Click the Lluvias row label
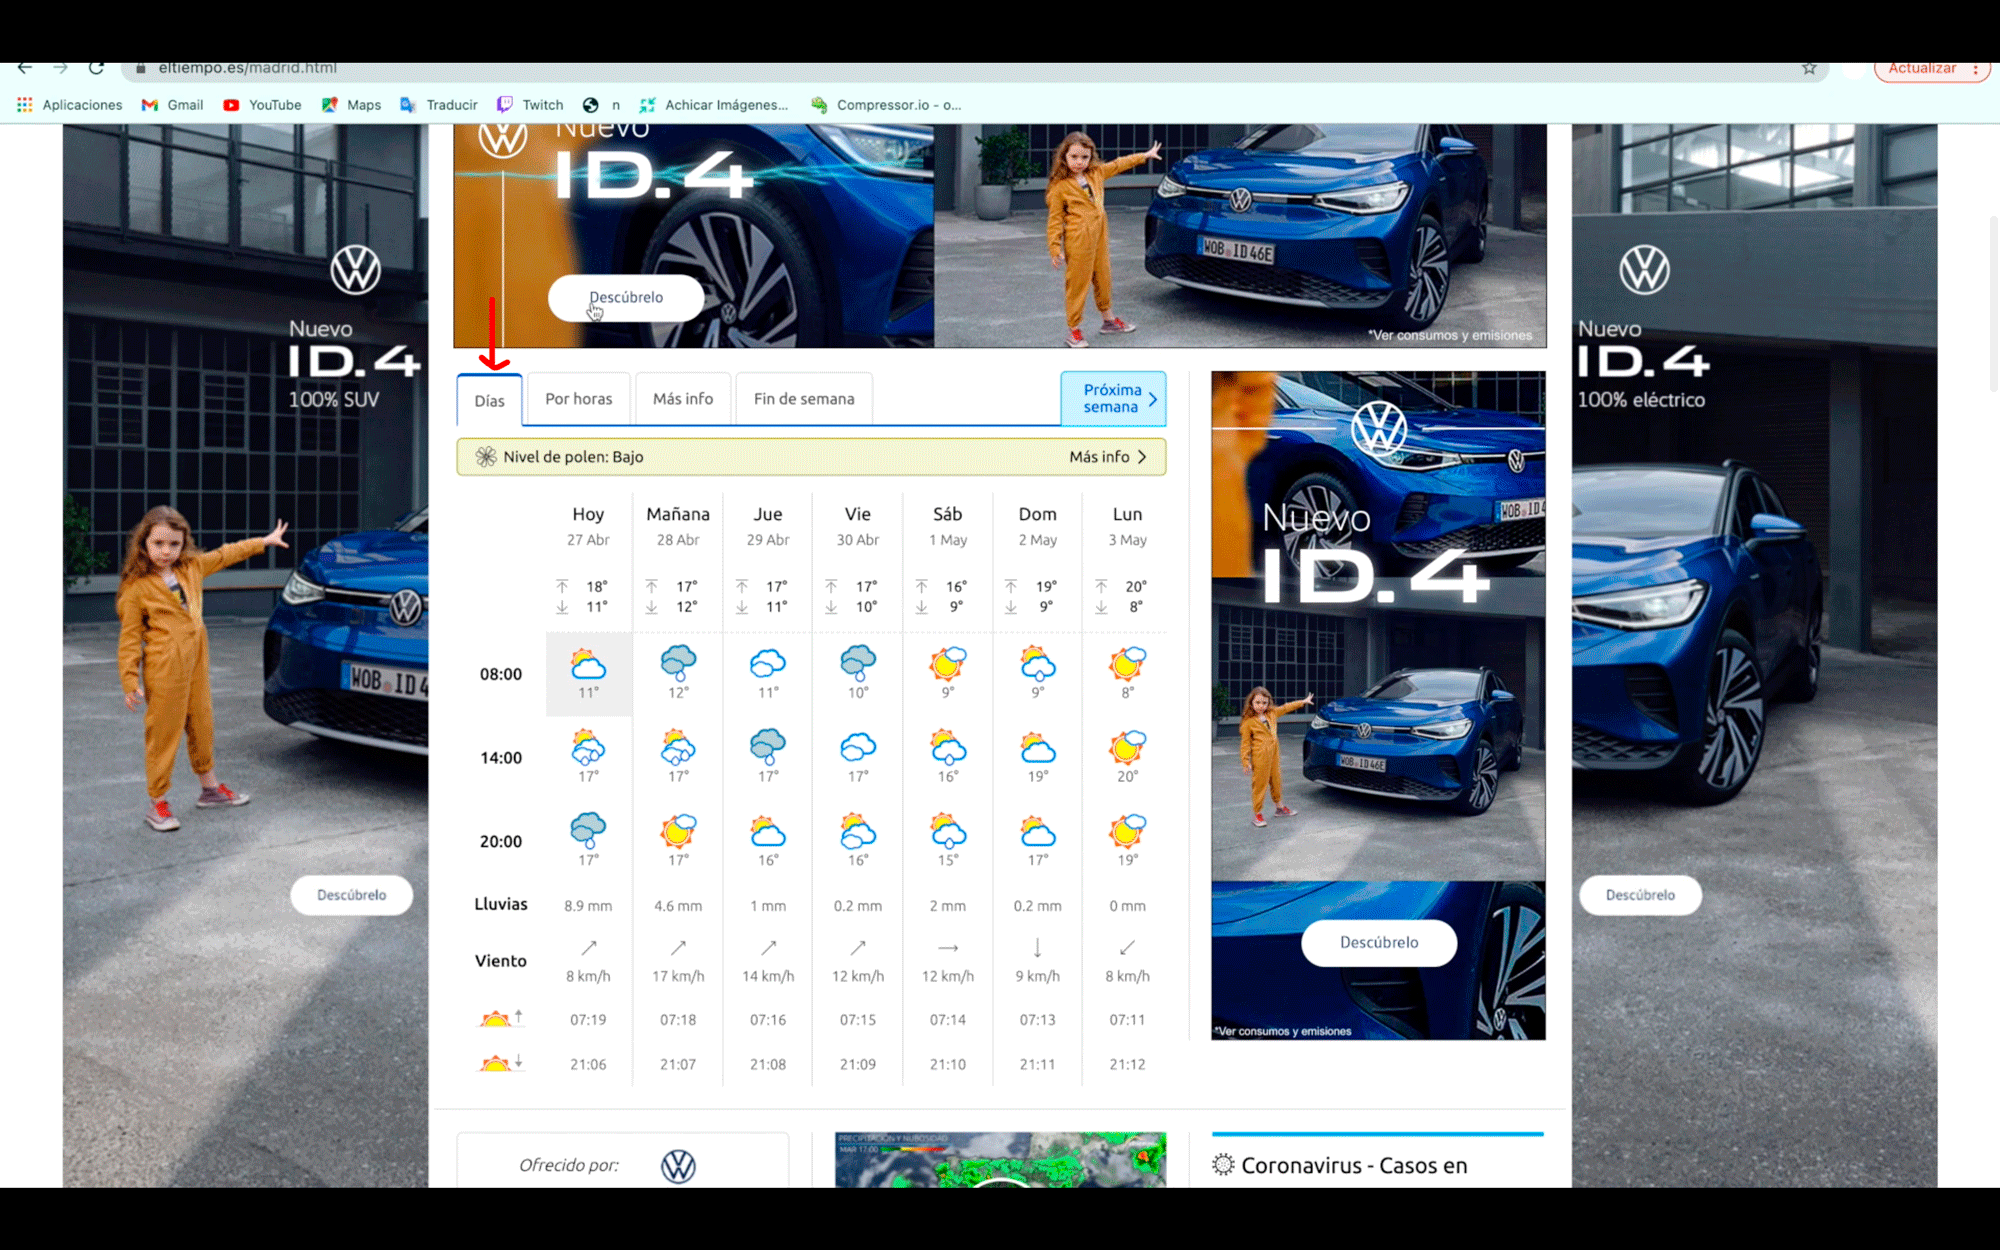The image size is (2000, 1250). pos(501,904)
